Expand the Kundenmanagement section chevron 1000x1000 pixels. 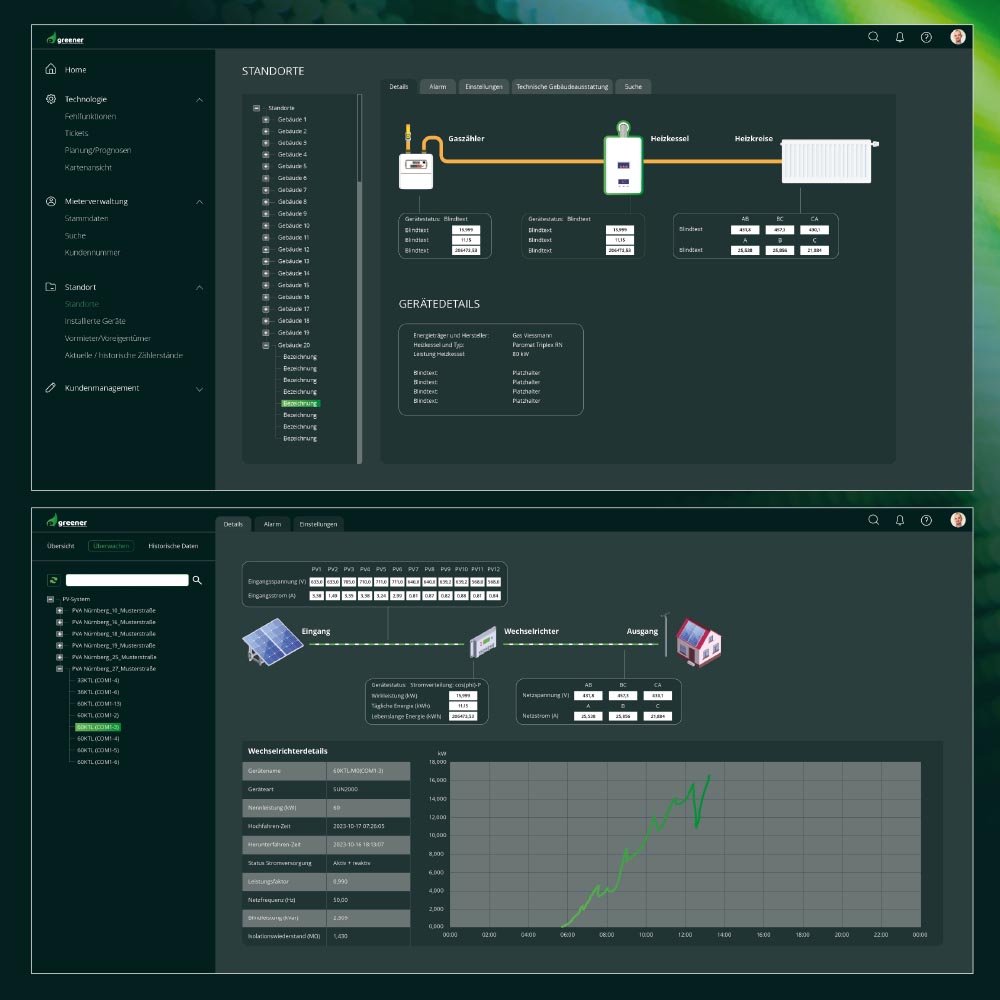(199, 389)
